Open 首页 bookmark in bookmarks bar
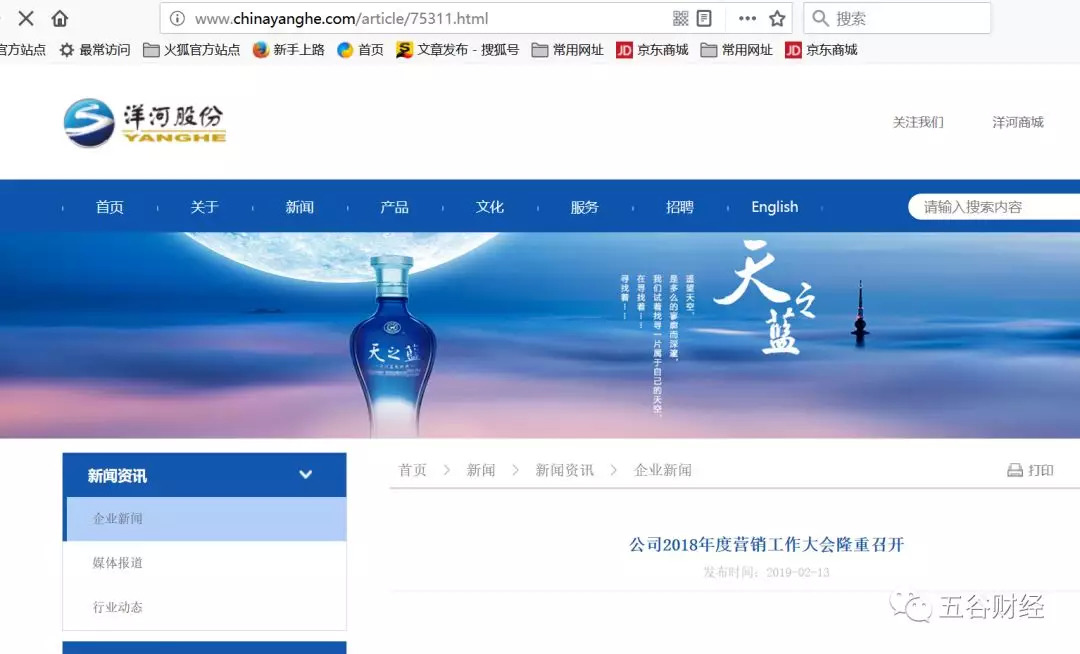 point(360,50)
